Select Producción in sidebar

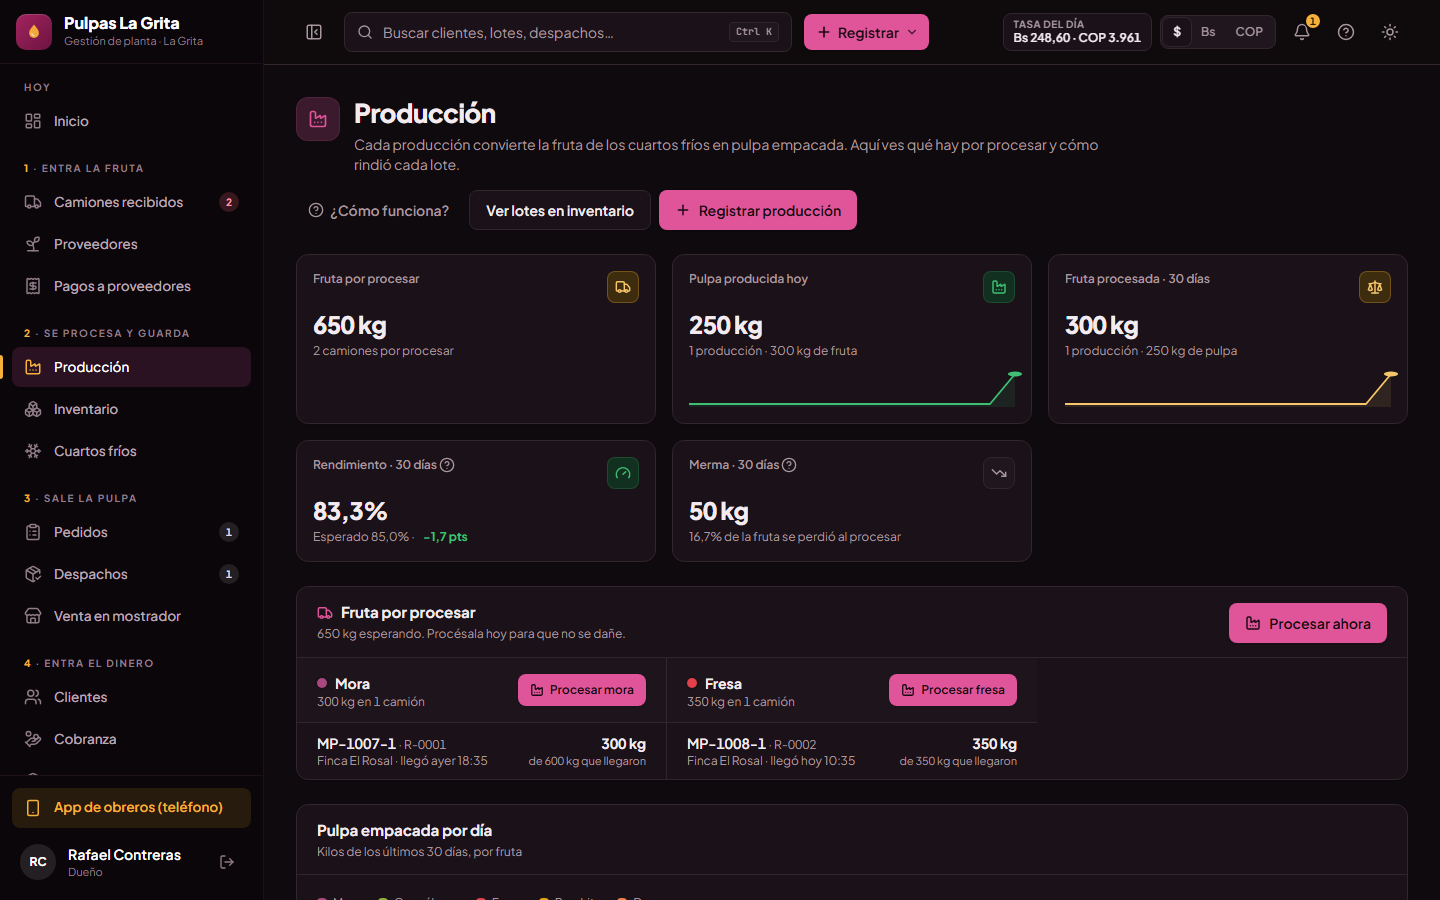coord(131,367)
